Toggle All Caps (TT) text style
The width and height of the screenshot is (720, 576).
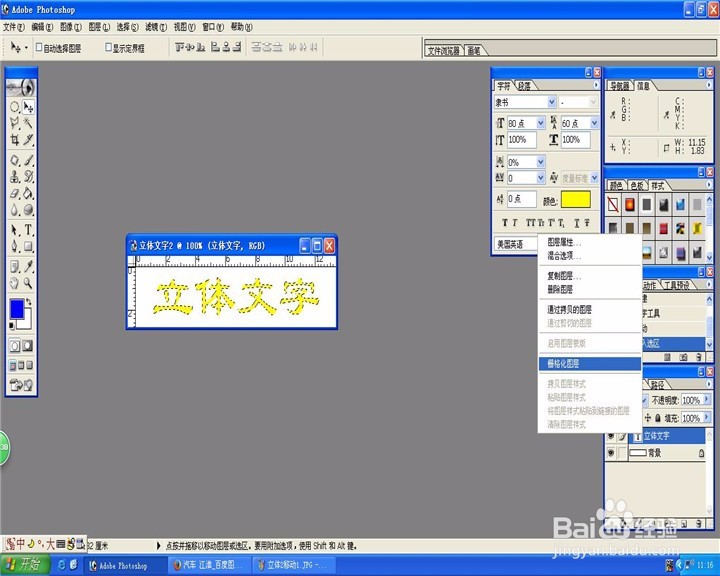pos(530,223)
